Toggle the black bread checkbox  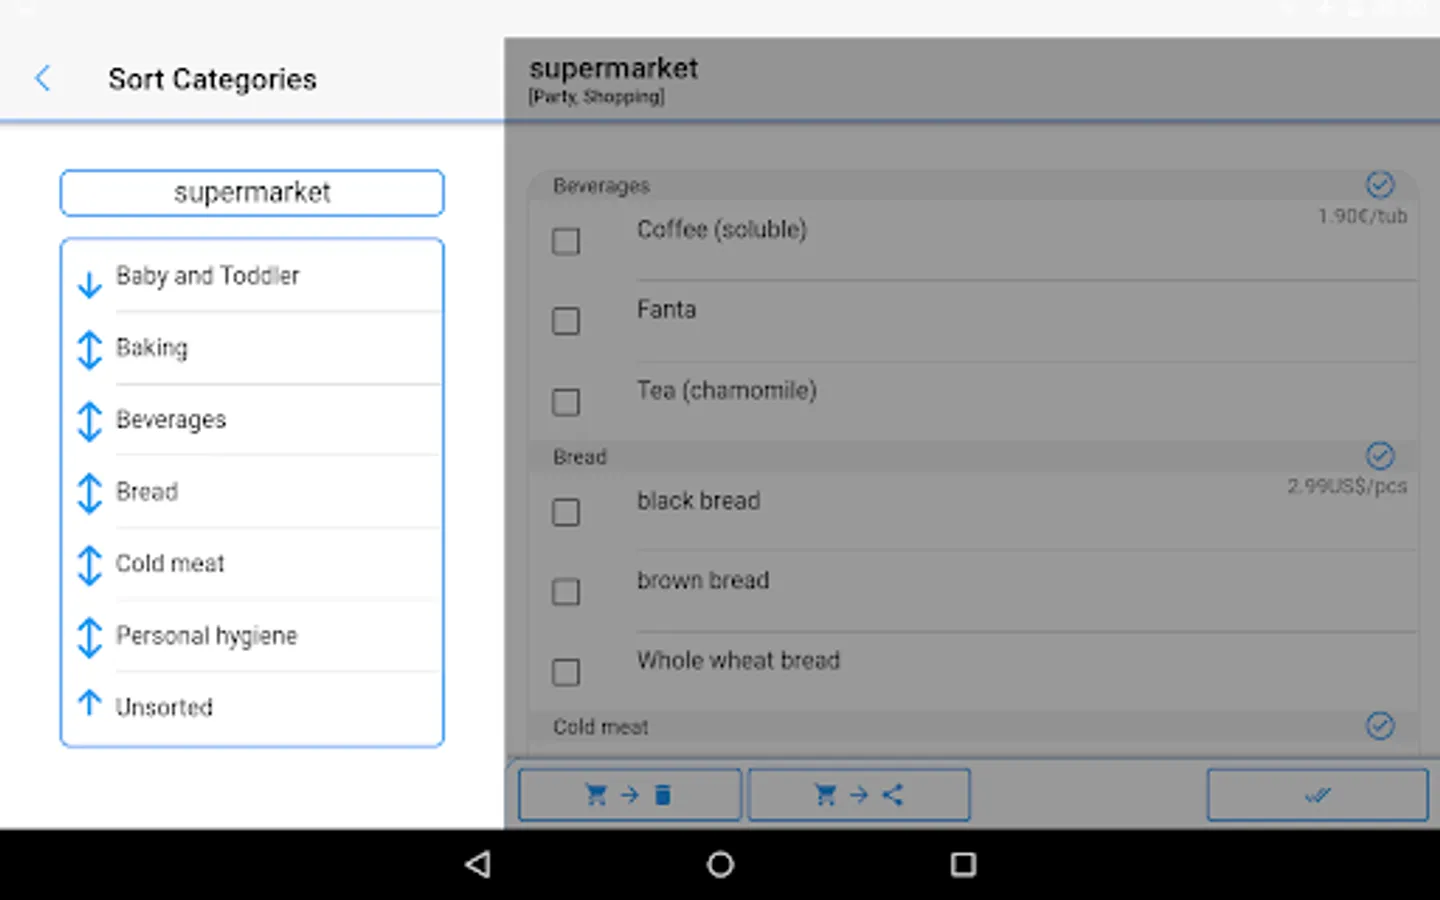[x=566, y=512]
